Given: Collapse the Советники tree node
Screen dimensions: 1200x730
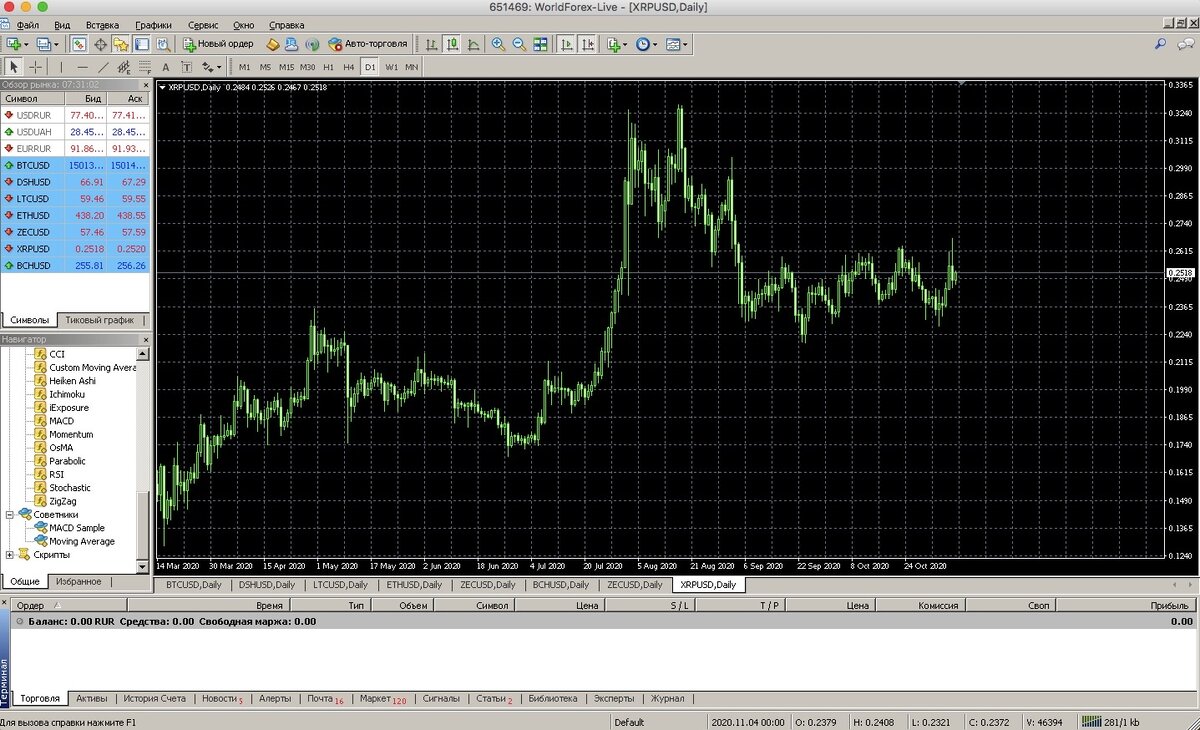Looking at the screenshot, I should pos(10,515).
